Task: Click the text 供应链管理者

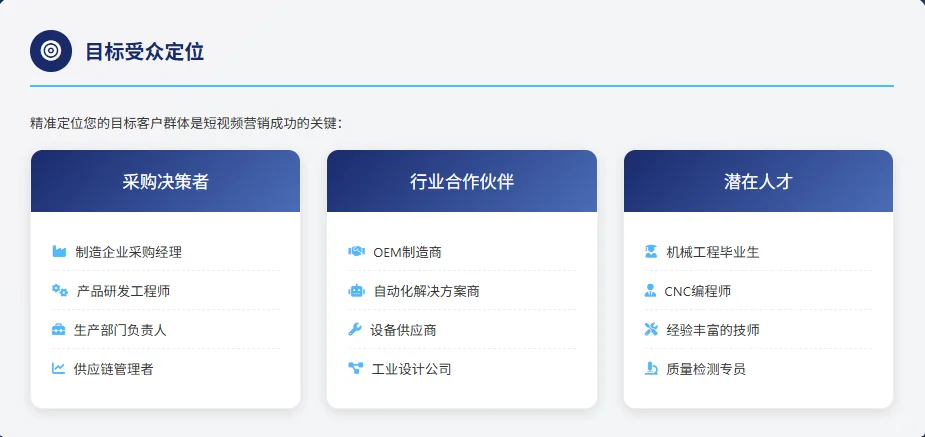Action: [114, 369]
